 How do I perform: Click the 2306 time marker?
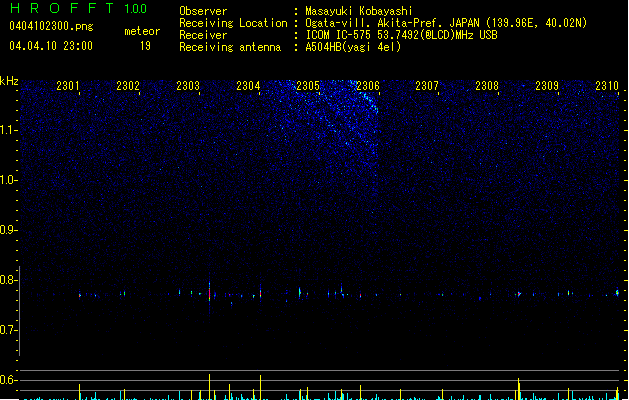point(368,86)
